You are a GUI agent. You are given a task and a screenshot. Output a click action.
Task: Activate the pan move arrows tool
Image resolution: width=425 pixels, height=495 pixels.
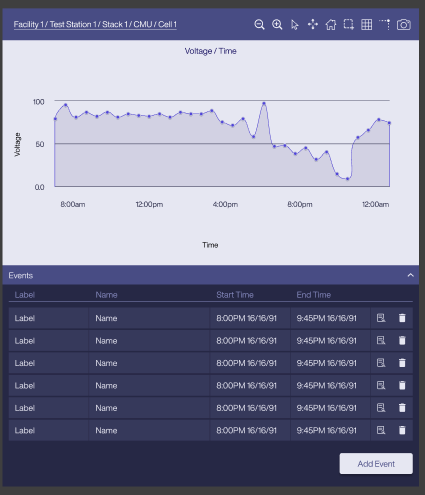(313, 25)
